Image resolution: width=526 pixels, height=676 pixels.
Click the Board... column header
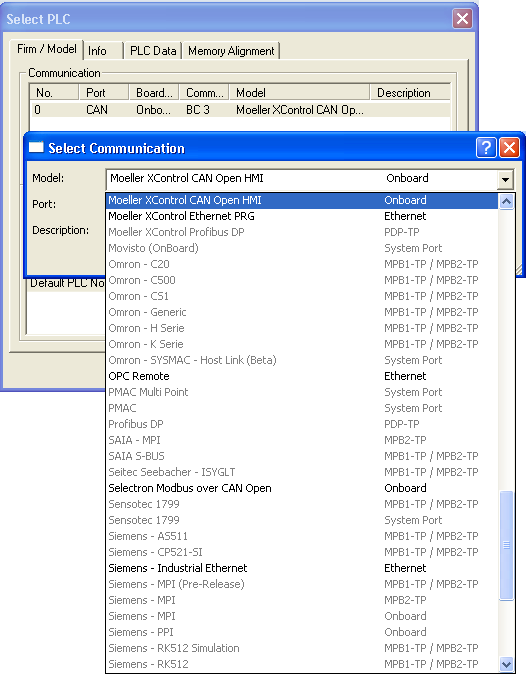click(x=154, y=93)
